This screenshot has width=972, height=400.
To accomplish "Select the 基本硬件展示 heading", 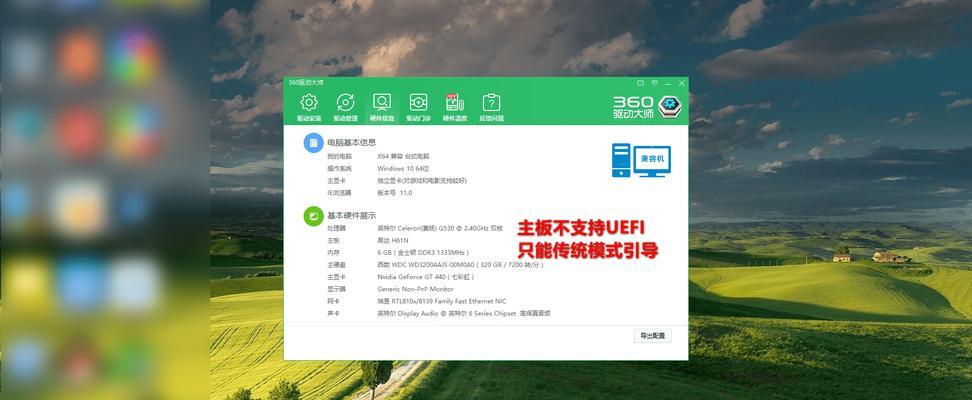I will pos(351,216).
